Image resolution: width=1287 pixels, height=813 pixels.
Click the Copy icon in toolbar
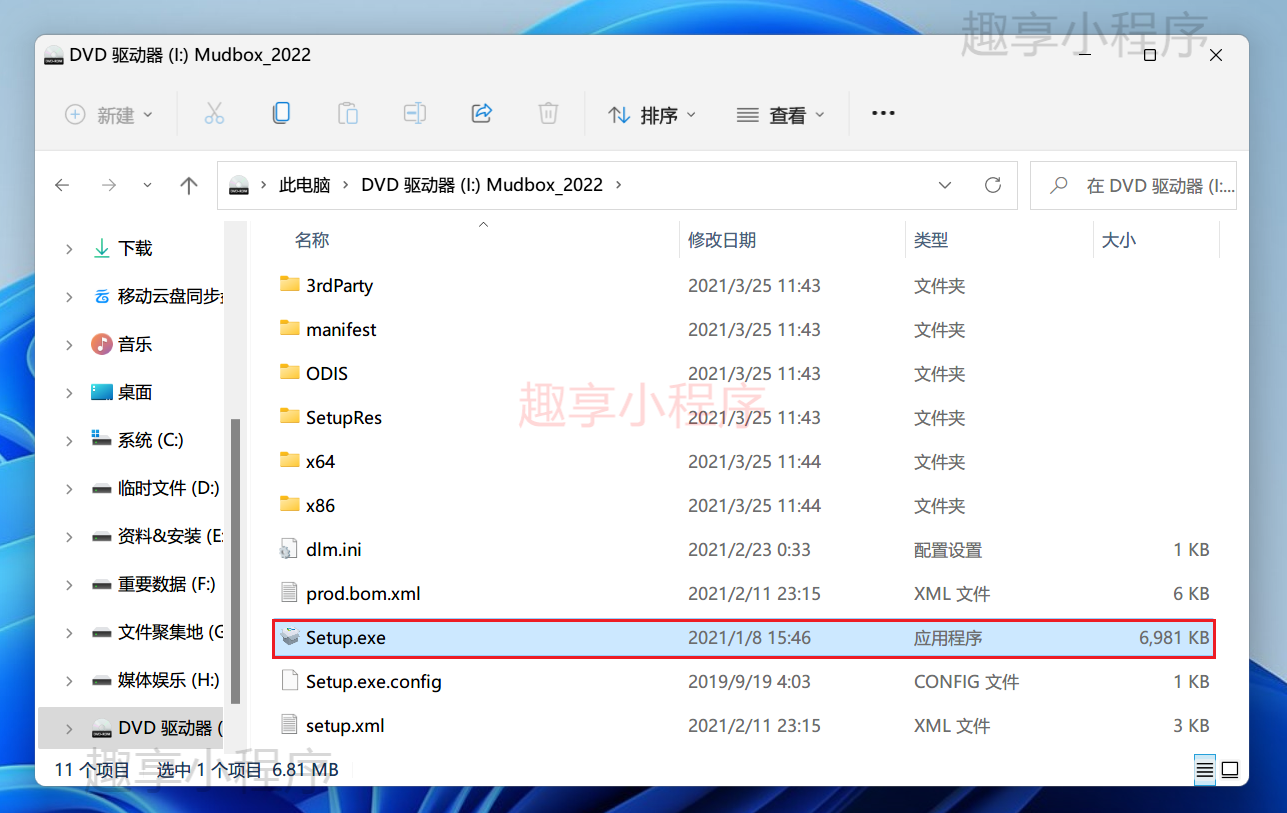(281, 113)
